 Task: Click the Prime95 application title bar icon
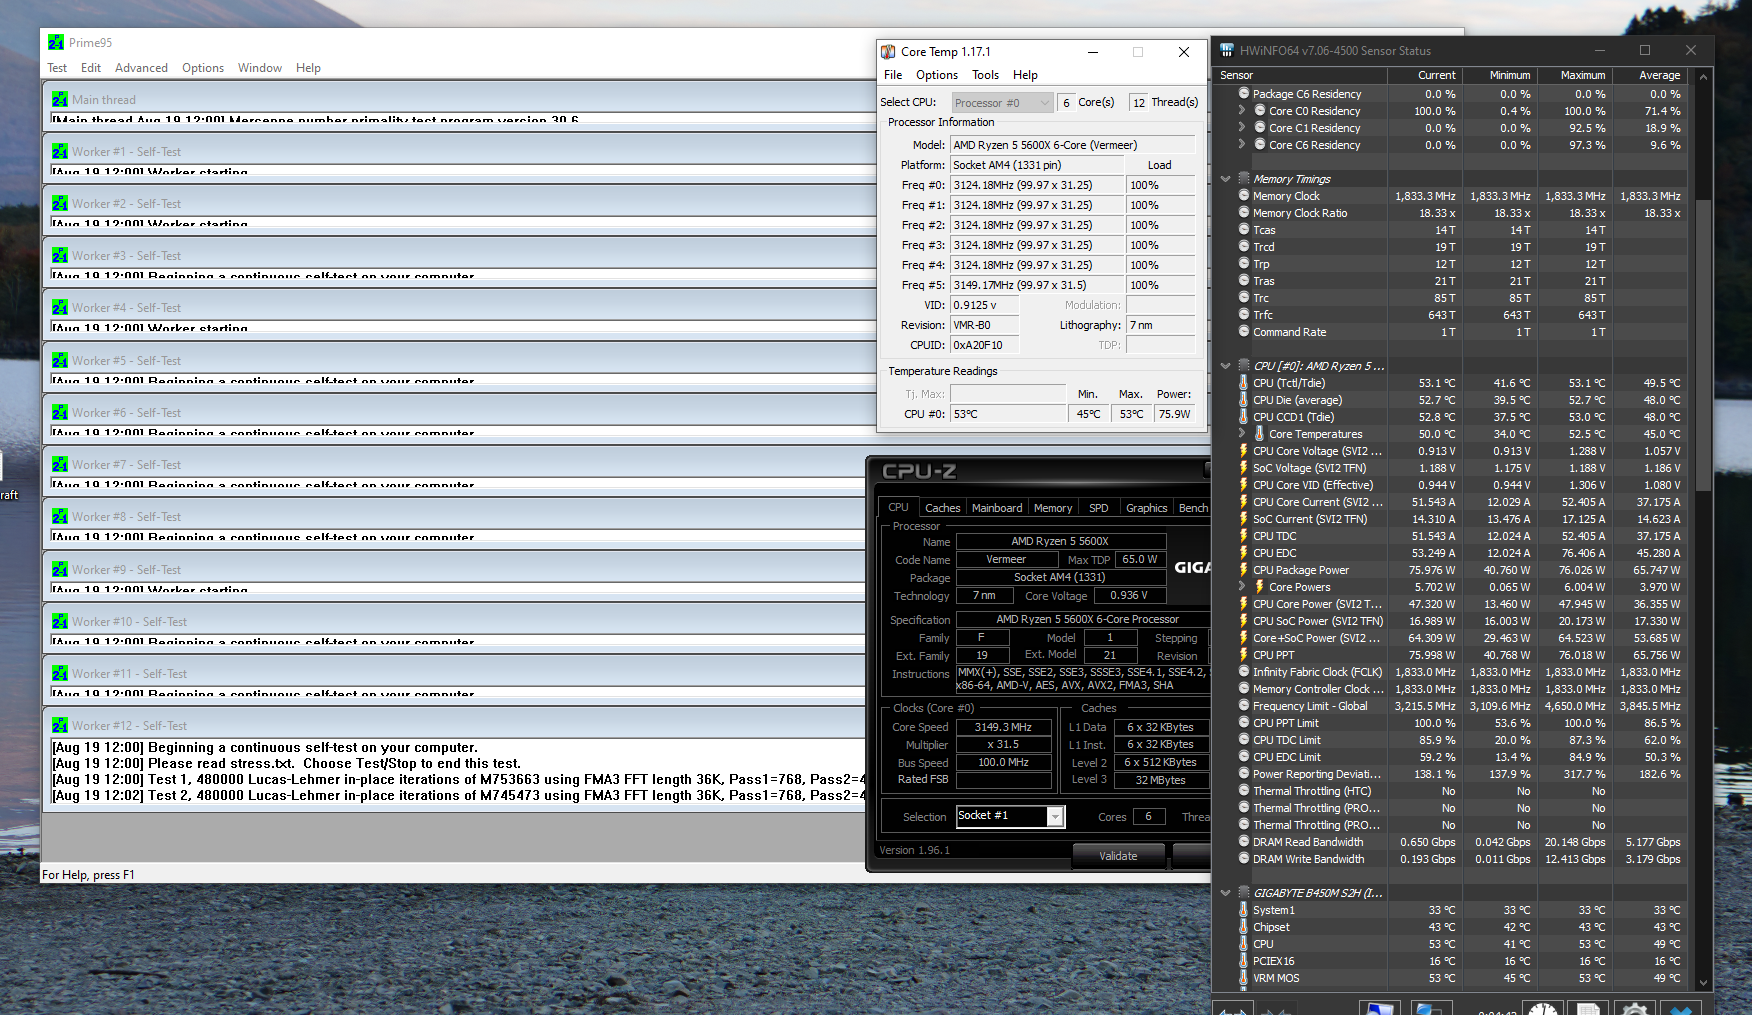[x=56, y=42]
